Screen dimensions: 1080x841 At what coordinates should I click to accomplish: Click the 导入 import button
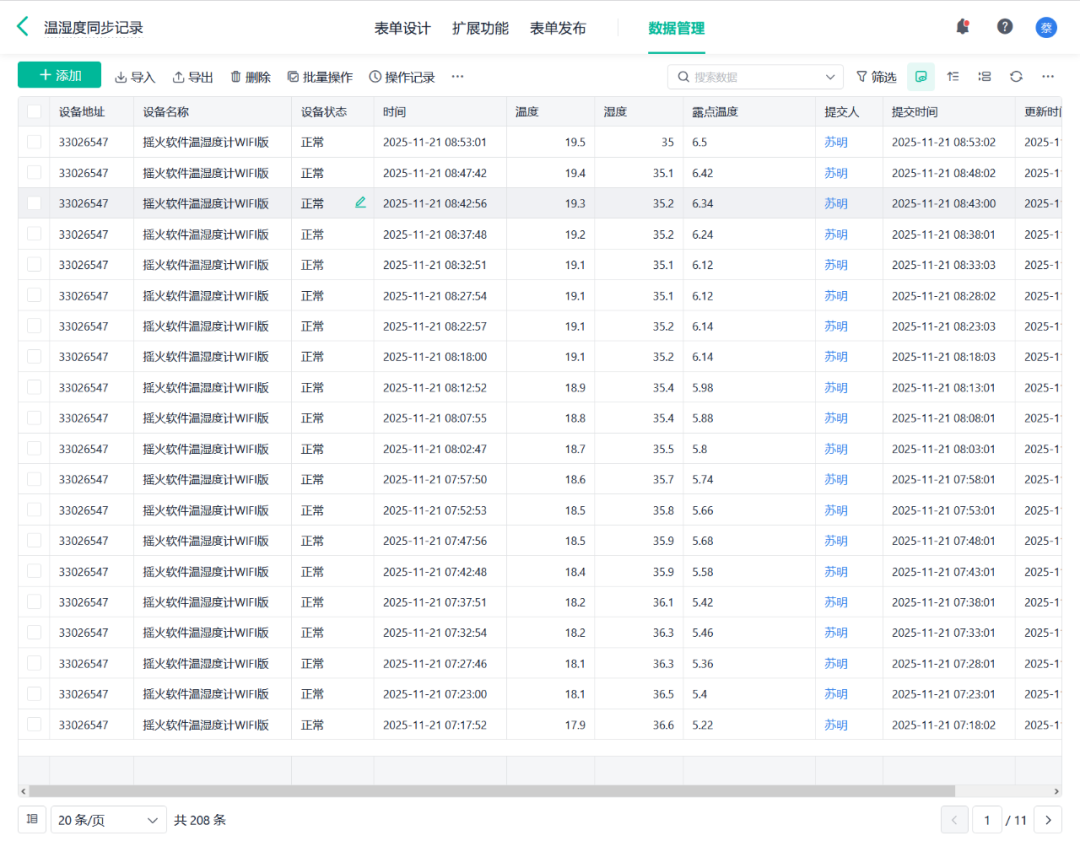pos(135,77)
